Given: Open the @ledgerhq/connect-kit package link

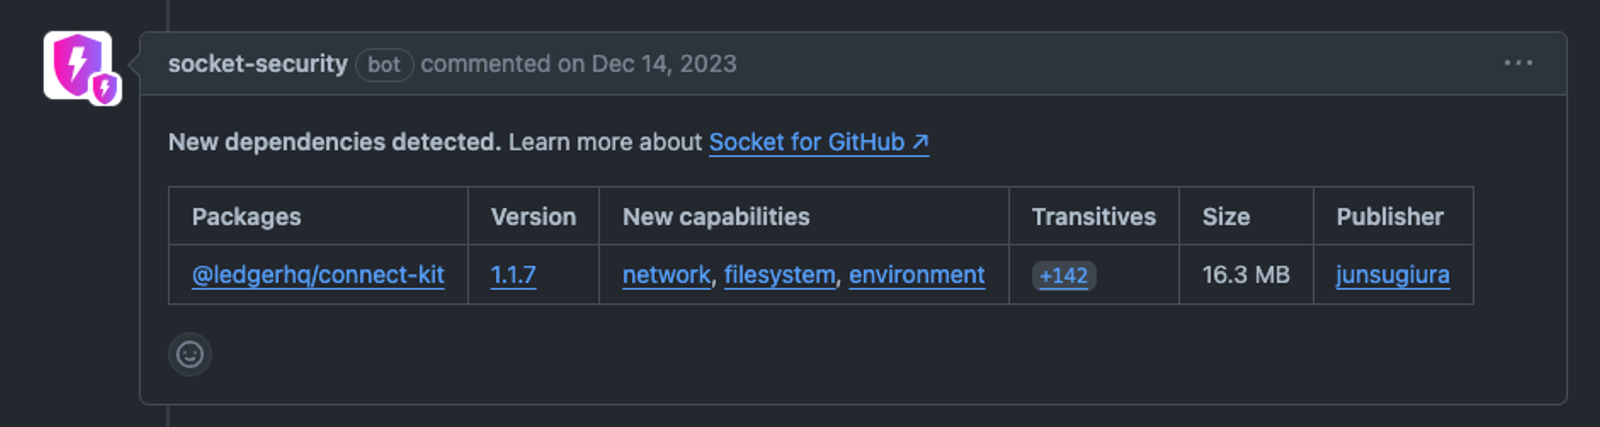Looking at the screenshot, I should click(x=318, y=275).
